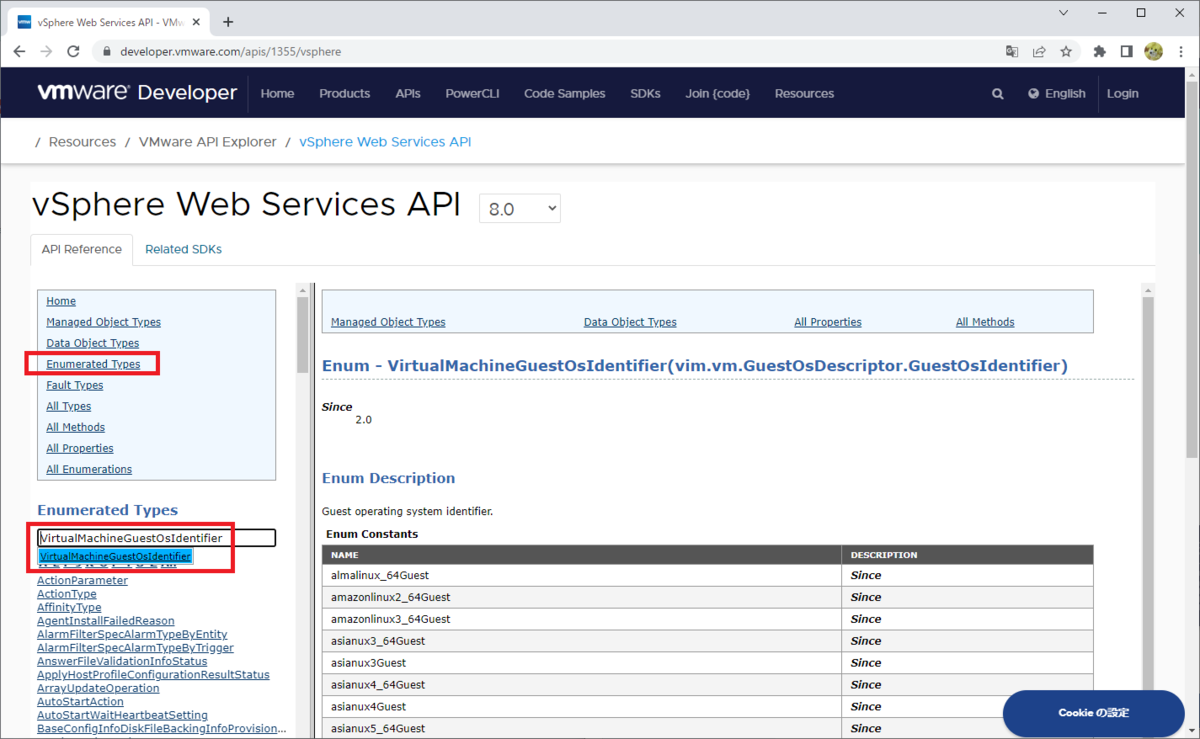Open the PowerCLI nav item
1200x739 pixels.
pos(472,93)
